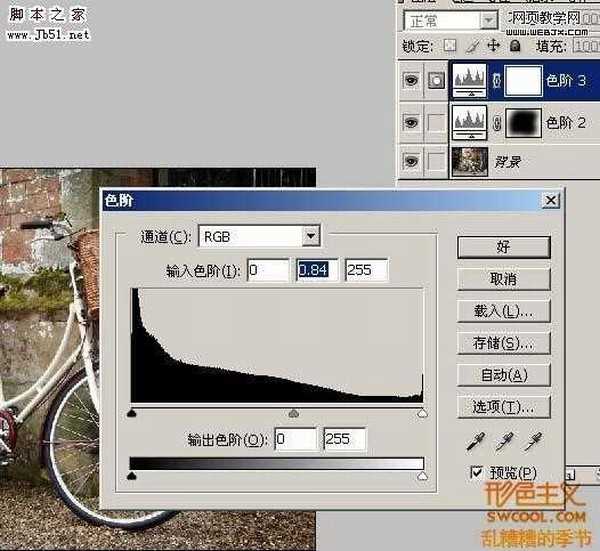600x551 pixels.
Task: Select the 色阶 2 layer name
Action: (566, 123)
